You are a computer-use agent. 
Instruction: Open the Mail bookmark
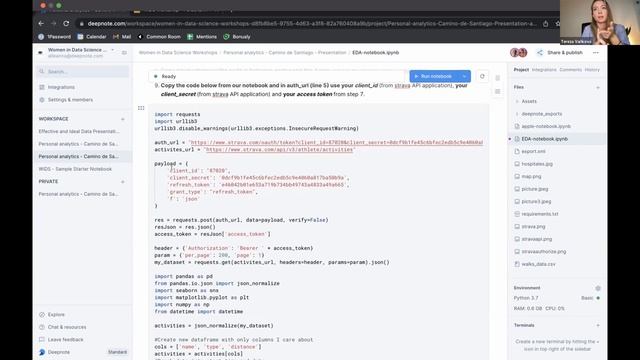coord(122,37)
